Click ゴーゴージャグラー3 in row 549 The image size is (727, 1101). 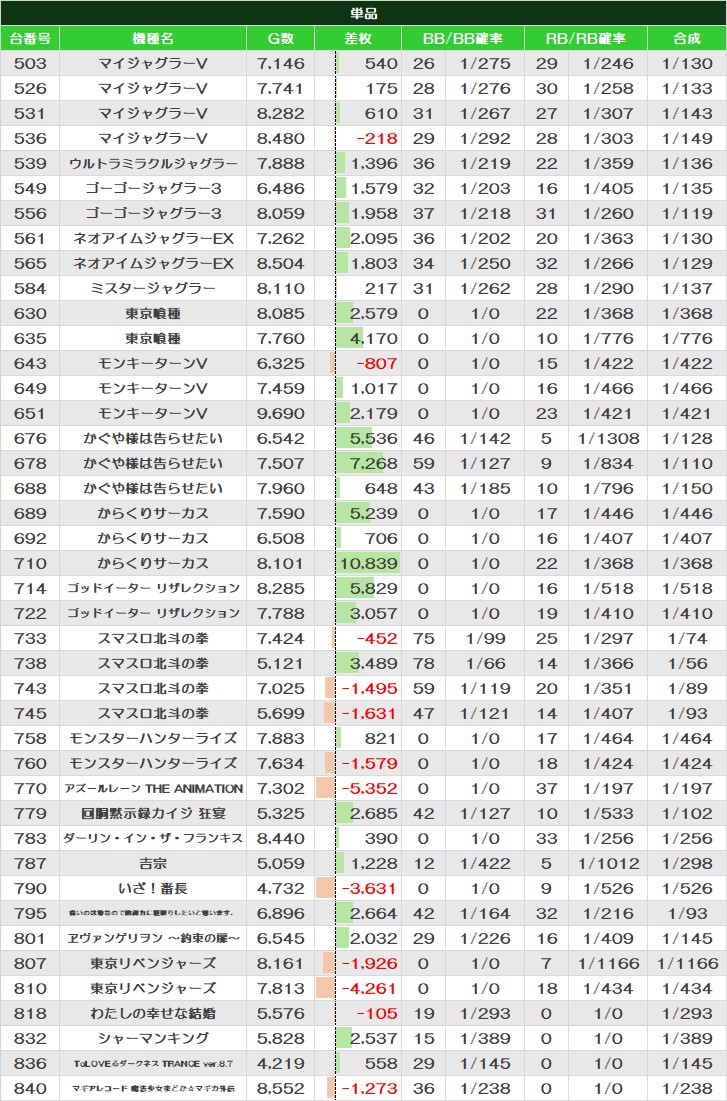[153, 188]
